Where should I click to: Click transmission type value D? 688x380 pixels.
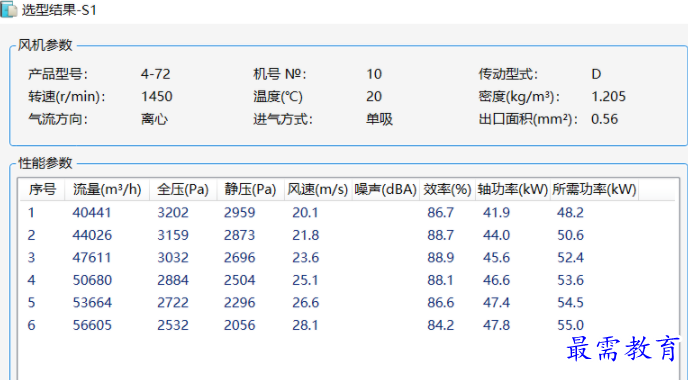pos(596,74)
